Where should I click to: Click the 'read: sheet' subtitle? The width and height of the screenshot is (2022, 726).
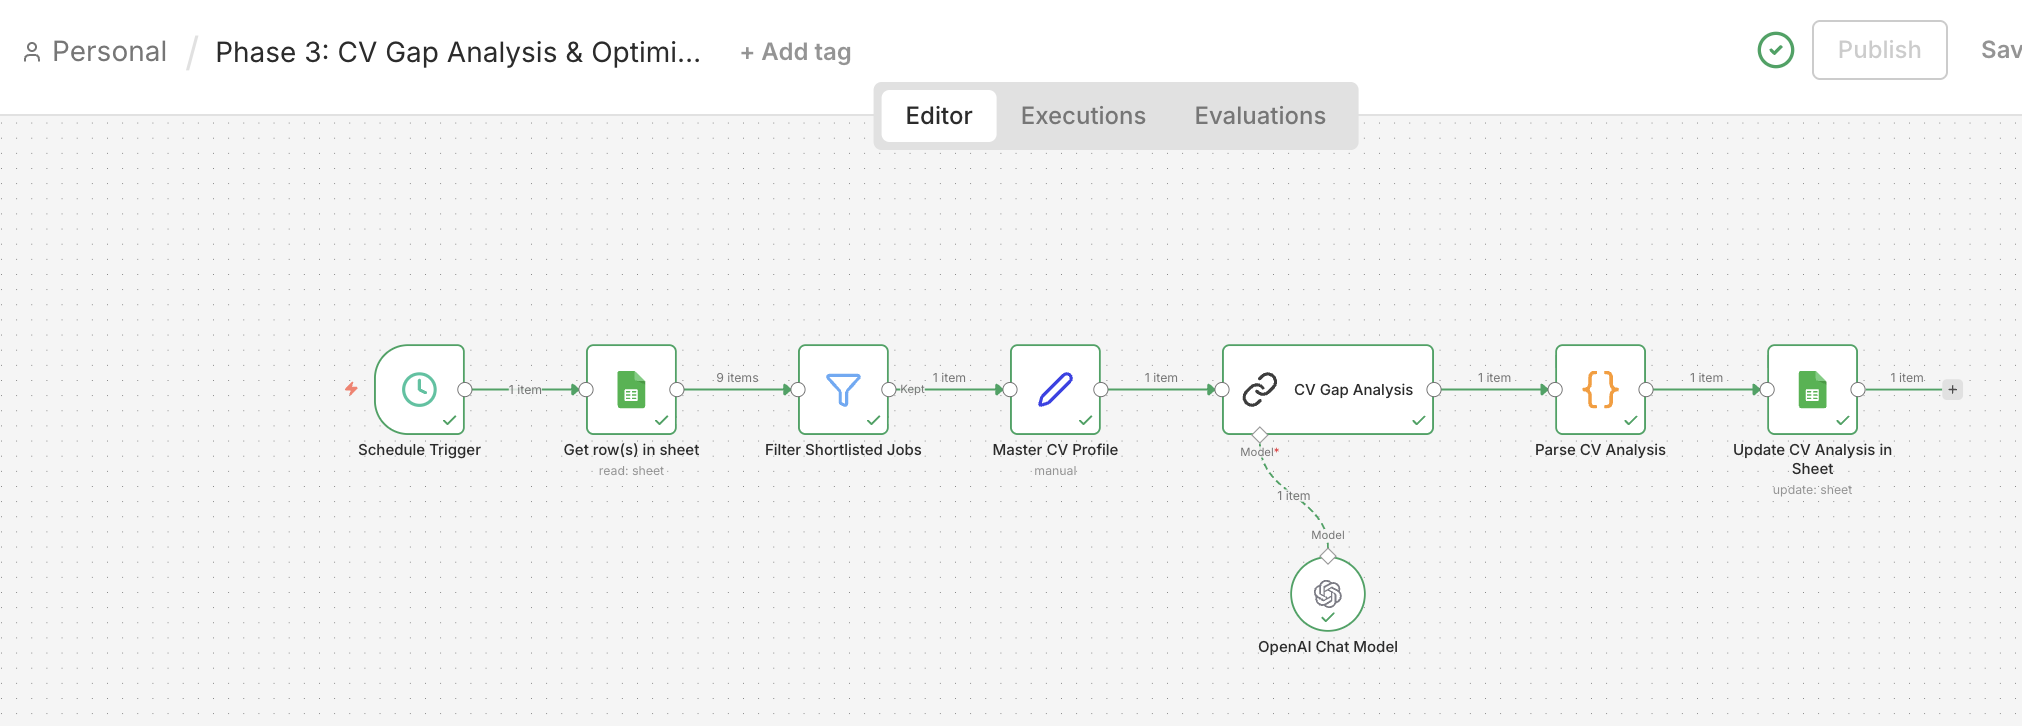click(x=631, y=471)
